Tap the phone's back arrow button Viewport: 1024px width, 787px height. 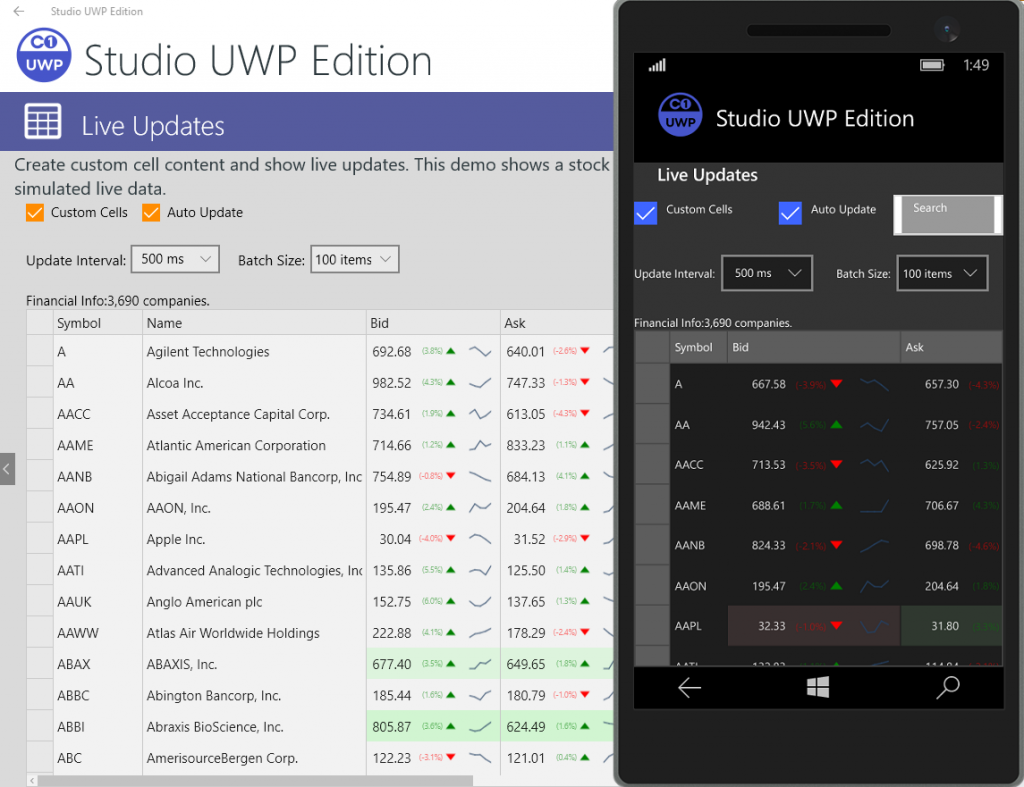pyautogui.click(x=689, y=687)
